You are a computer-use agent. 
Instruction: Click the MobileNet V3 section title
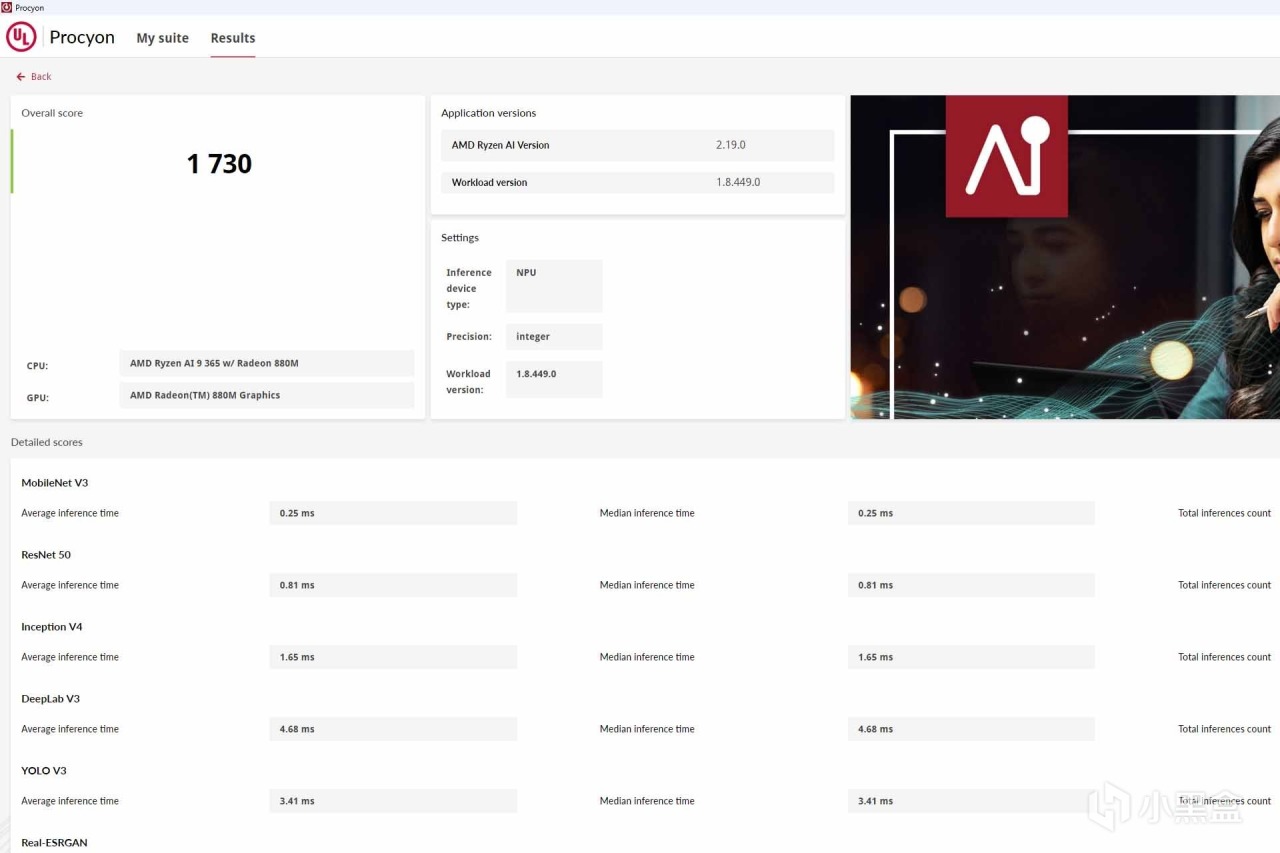coord(55,483)
